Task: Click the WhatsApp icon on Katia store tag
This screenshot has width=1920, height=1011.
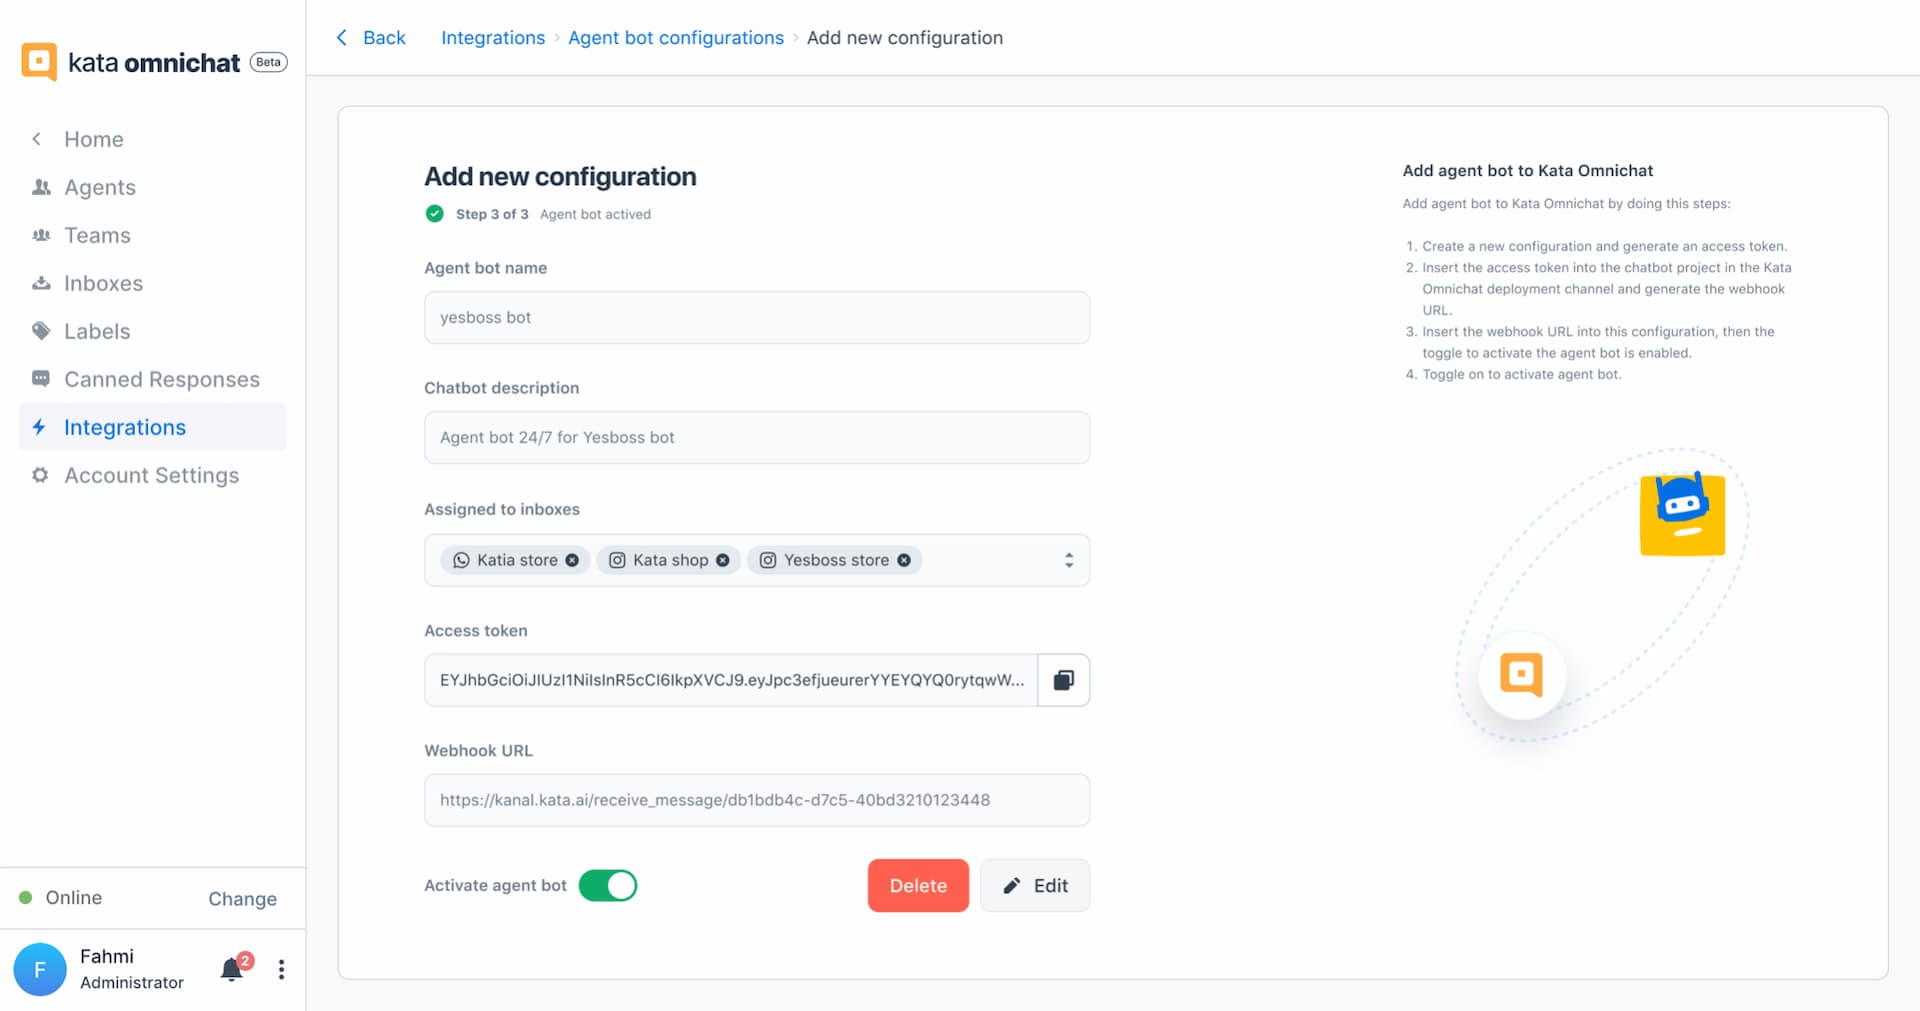Action: pos(461,560)
